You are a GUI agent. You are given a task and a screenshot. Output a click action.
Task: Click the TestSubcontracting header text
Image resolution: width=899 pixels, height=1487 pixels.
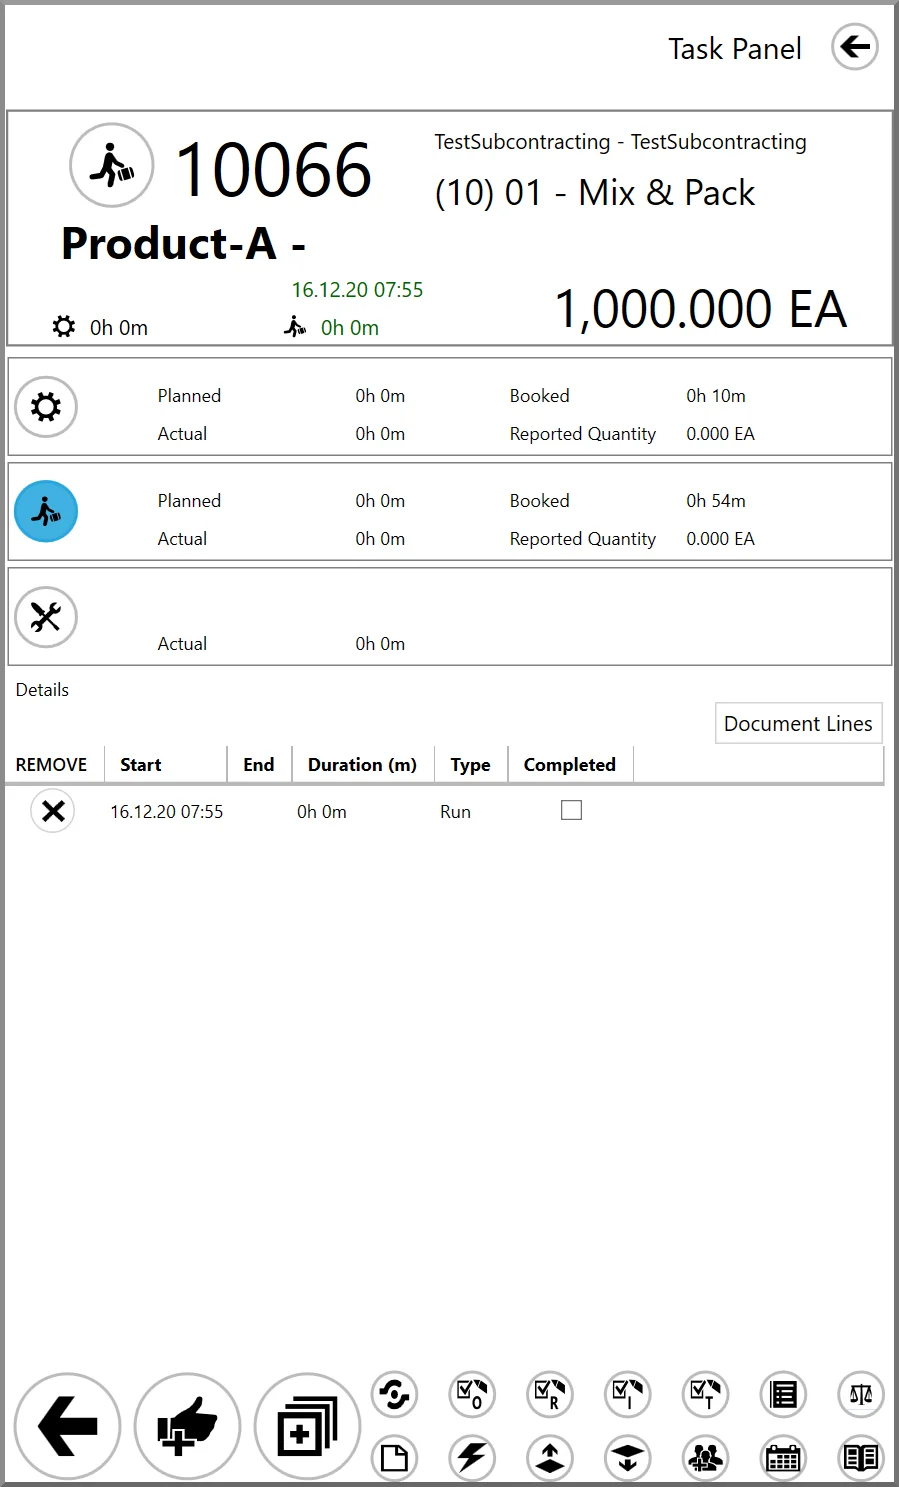pyautogui.click(x=620, y=142)
